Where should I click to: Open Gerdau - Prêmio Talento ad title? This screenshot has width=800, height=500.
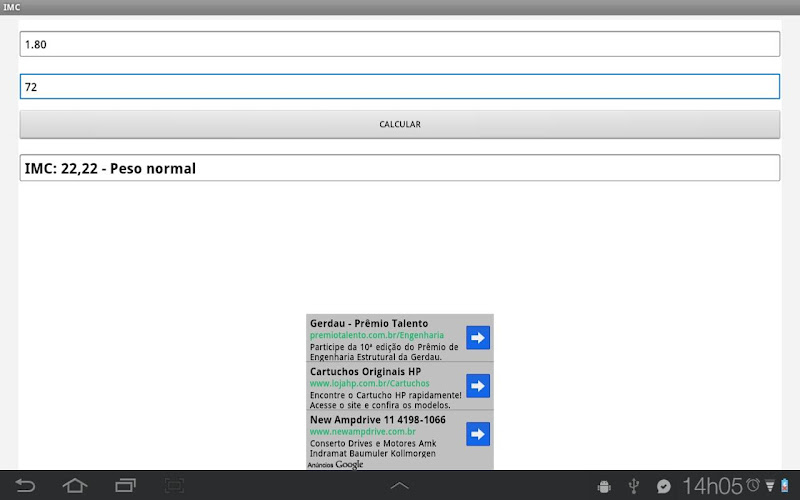point(369,323)
